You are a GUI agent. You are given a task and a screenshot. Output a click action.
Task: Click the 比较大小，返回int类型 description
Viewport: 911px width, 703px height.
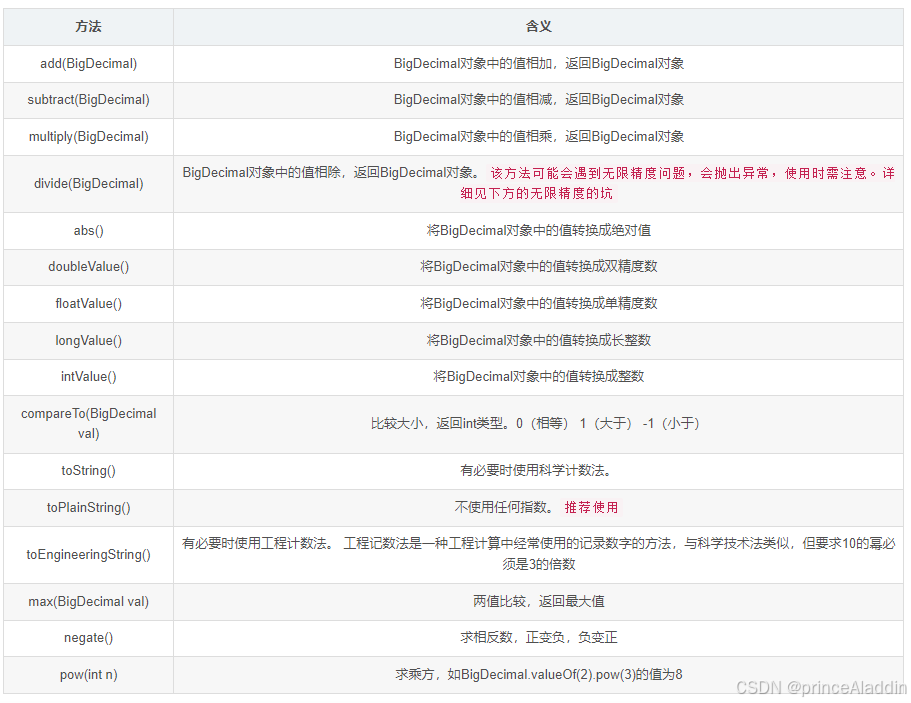coord(535,424)
